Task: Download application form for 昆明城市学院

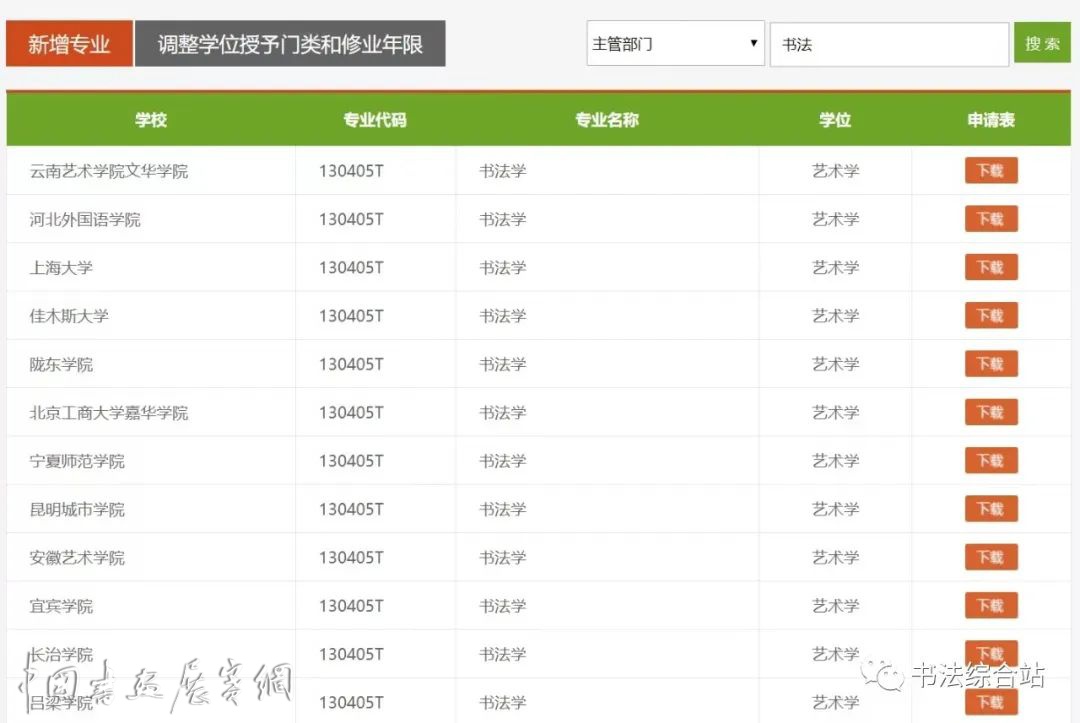Action: (990, 509)
